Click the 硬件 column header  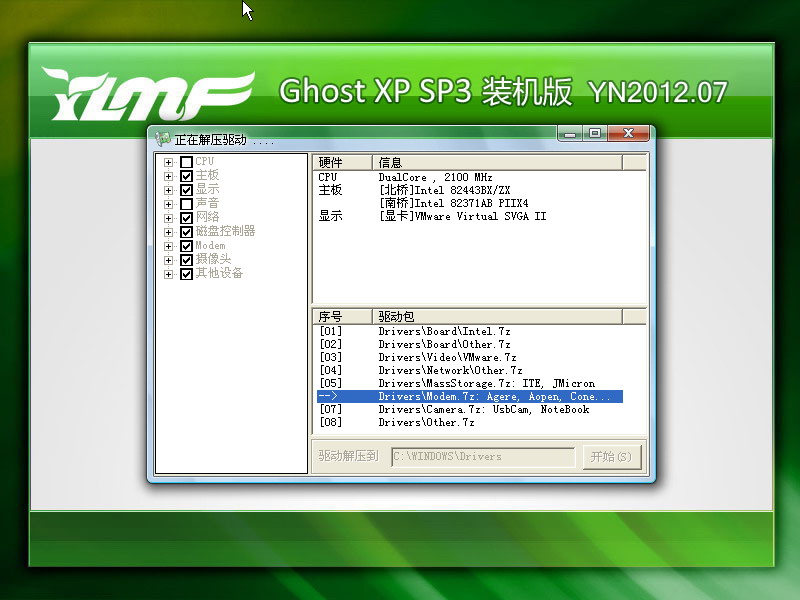(342, 163)
